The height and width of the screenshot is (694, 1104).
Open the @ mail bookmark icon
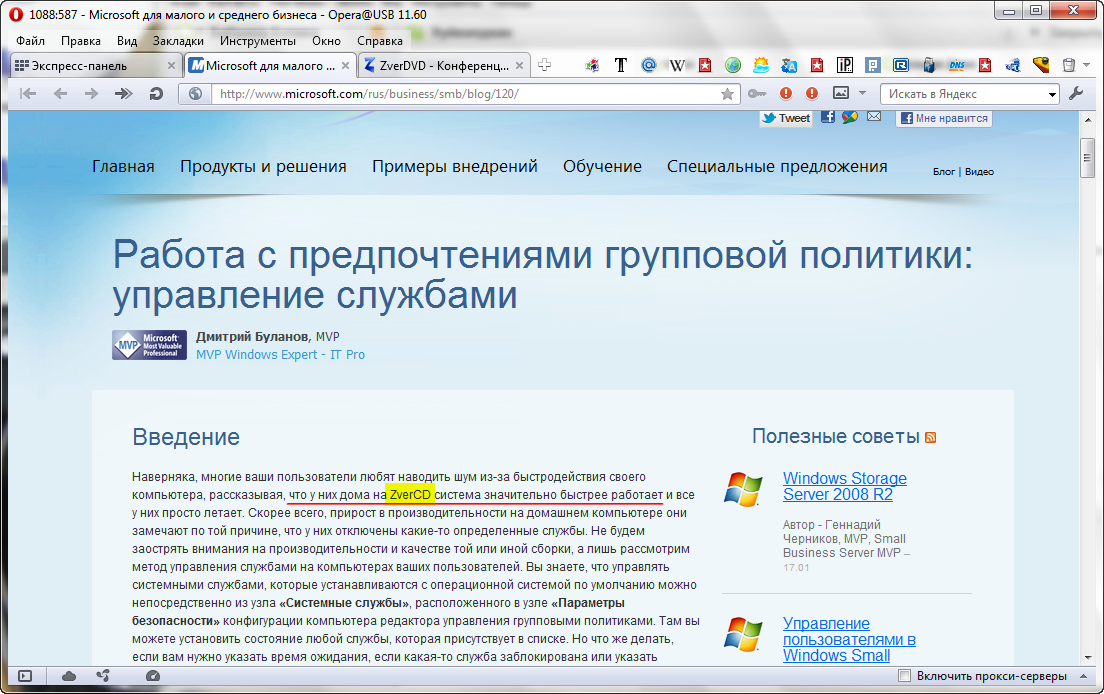point(648,65)
